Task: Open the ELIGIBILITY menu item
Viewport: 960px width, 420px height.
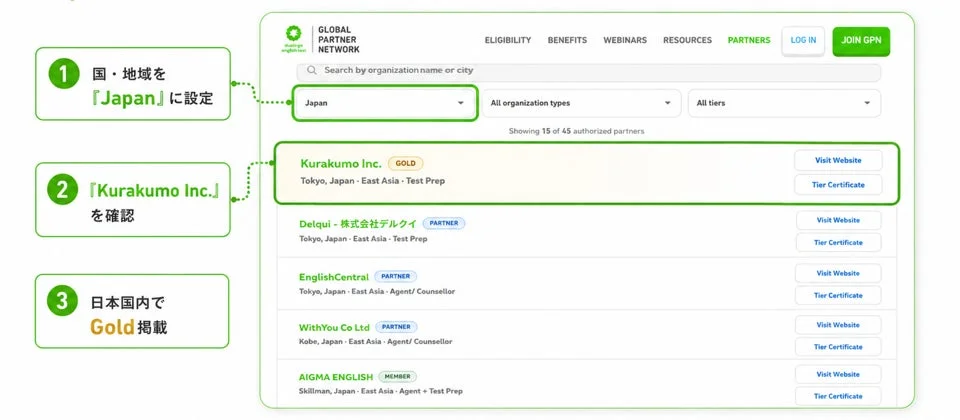Action: pos(508,40)
